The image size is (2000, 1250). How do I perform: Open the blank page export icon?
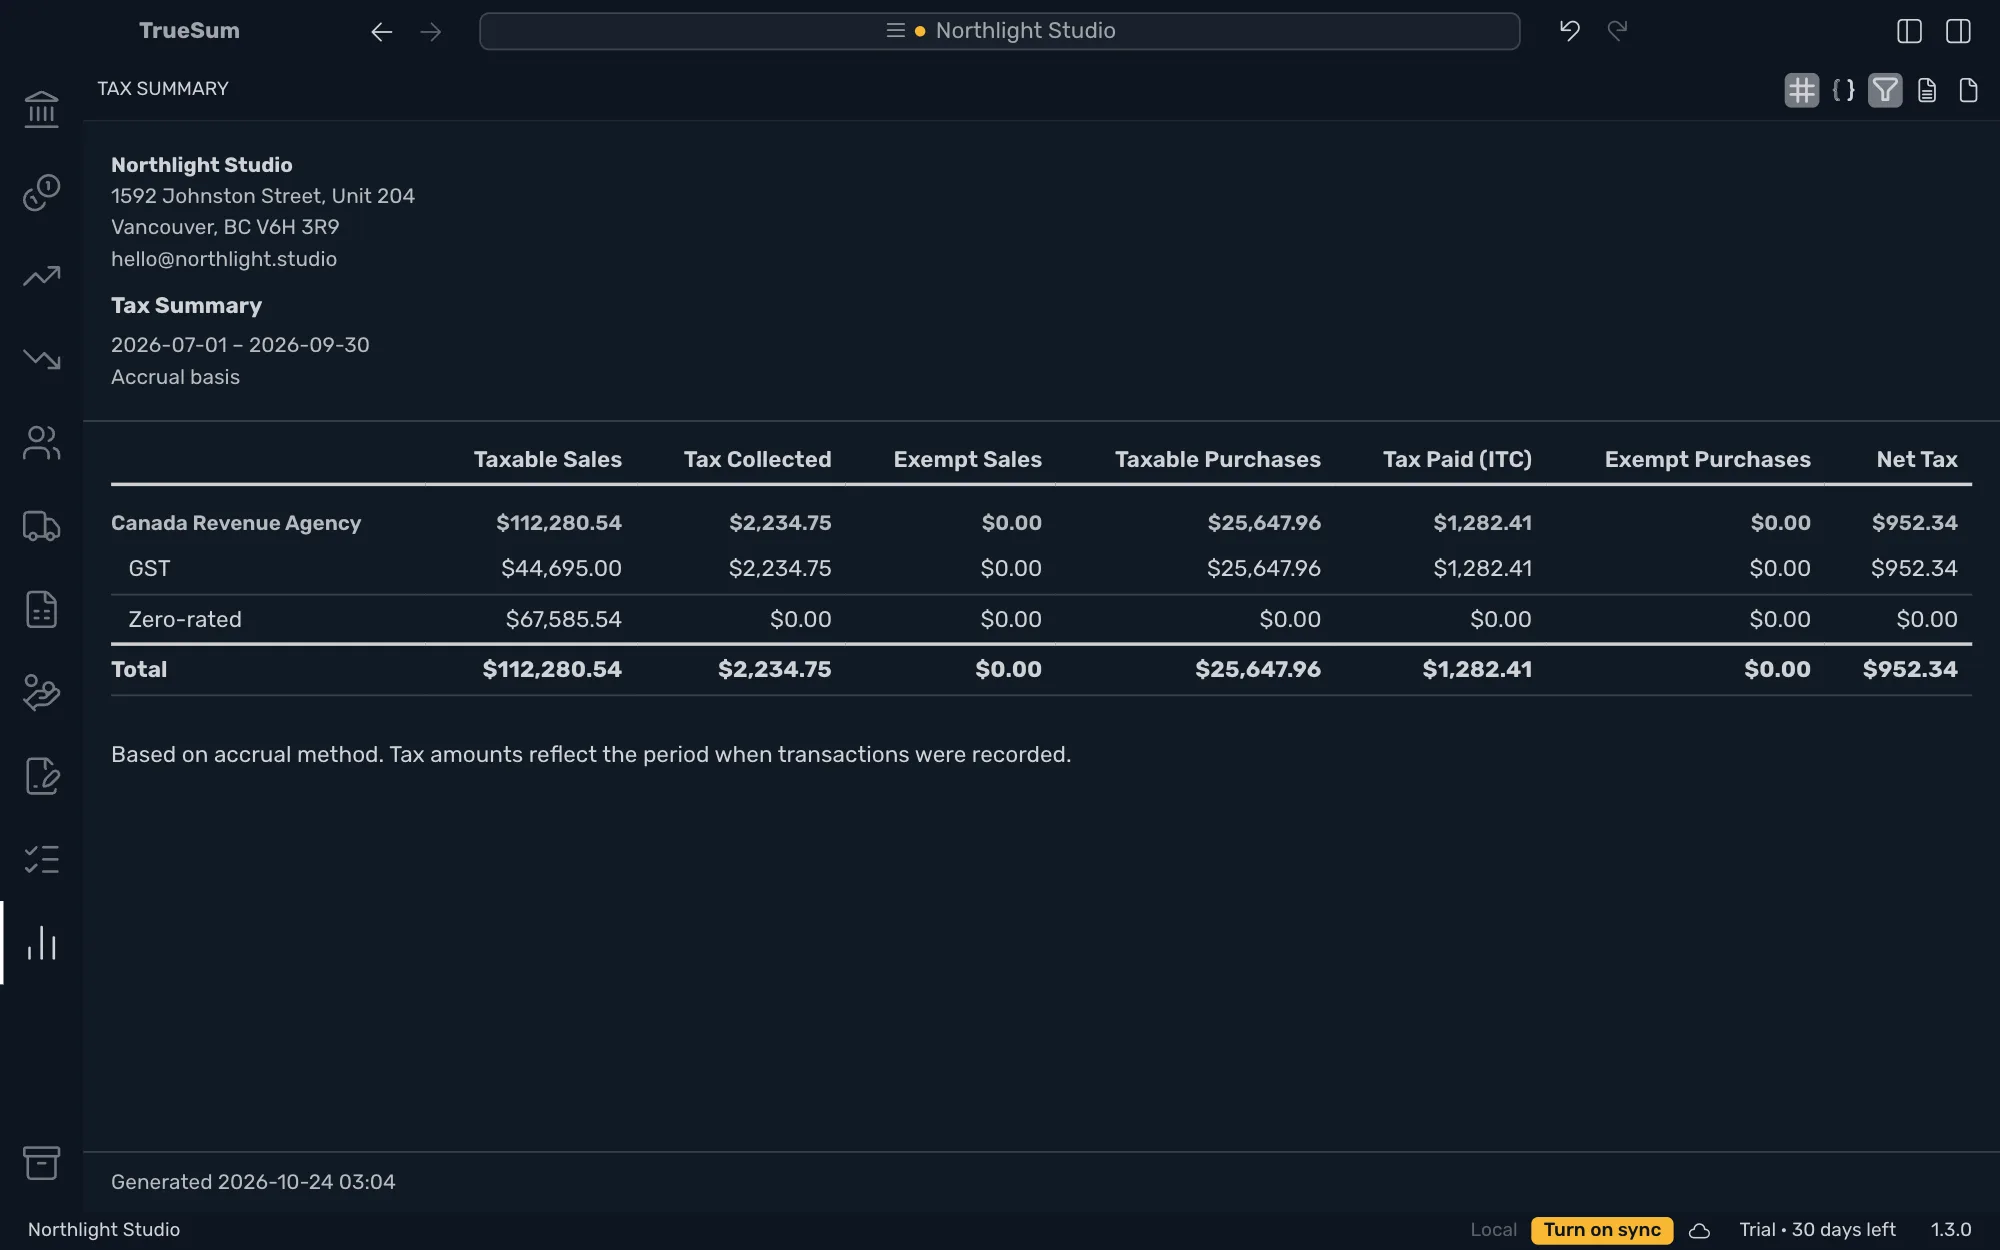(x=1968, y=90)
